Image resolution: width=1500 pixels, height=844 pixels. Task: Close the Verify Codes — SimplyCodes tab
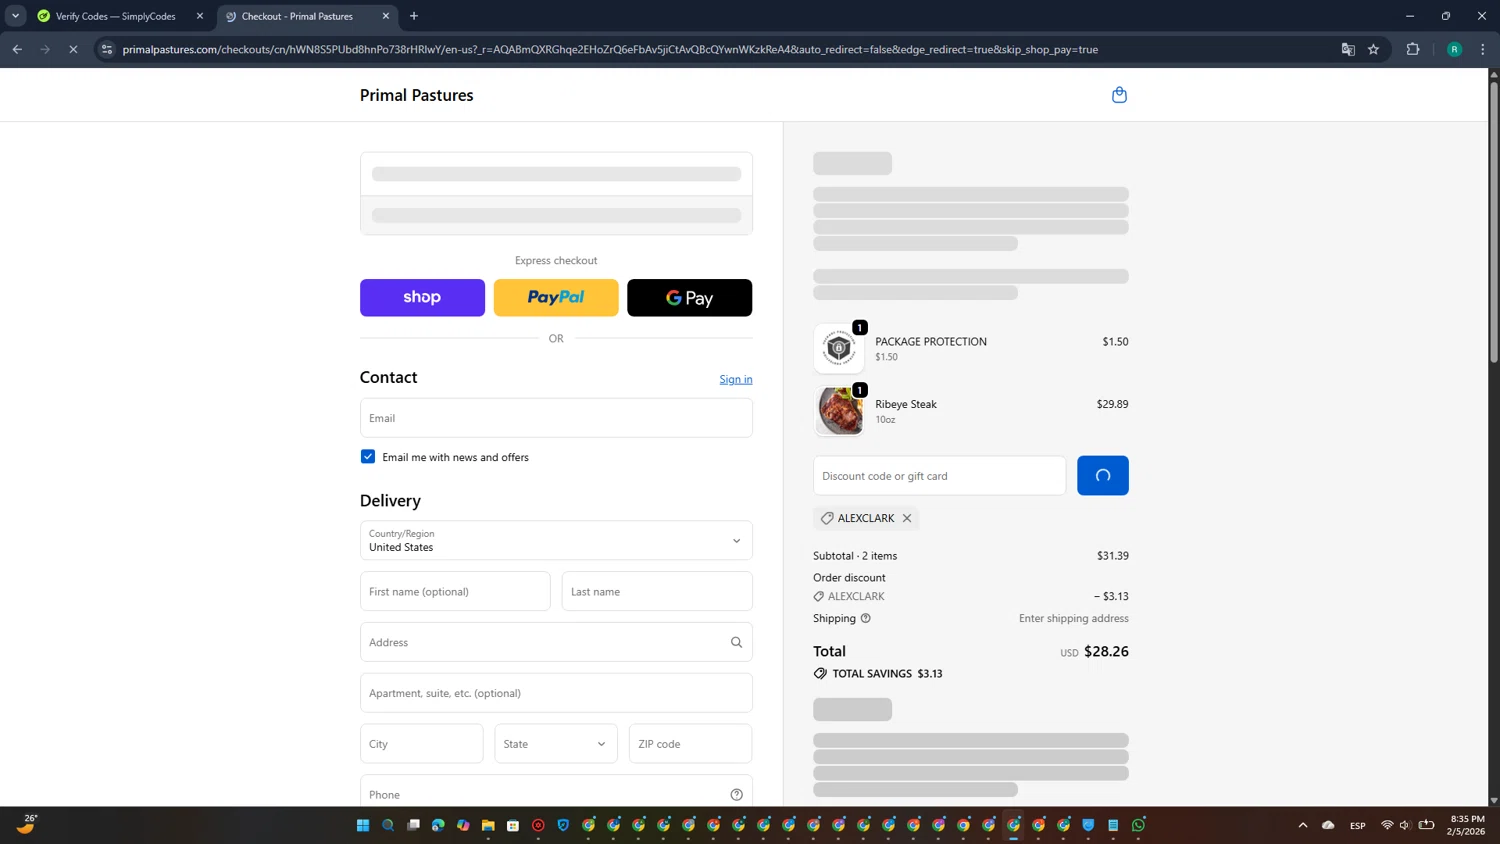click(x=199, y=16)
